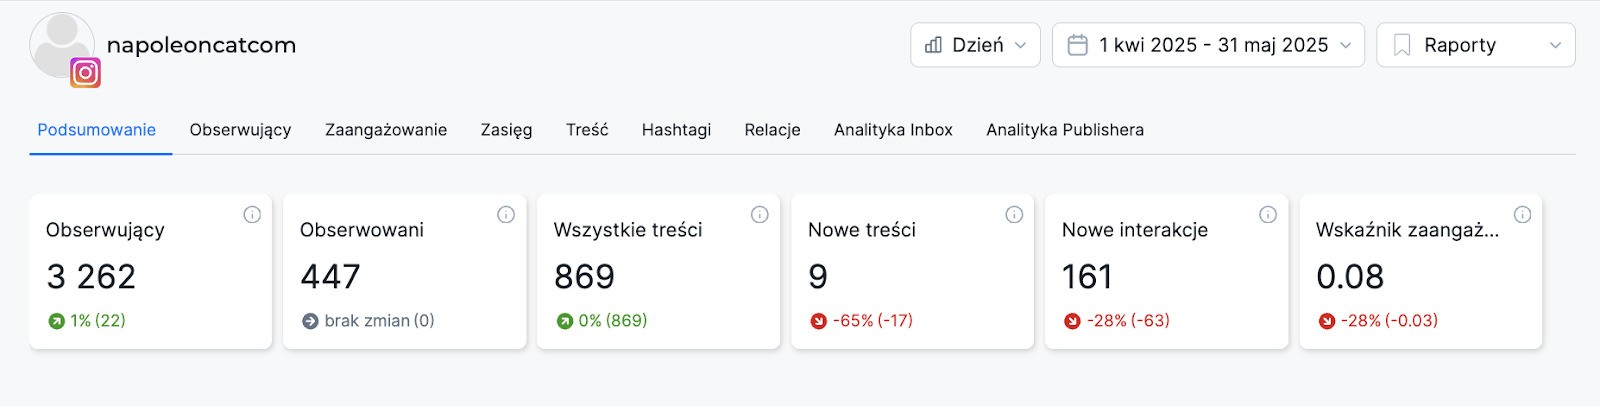Viewport: 1600px width, 406px height.
Task: Click the Nowe interakcje card title
Action: 1135,230
